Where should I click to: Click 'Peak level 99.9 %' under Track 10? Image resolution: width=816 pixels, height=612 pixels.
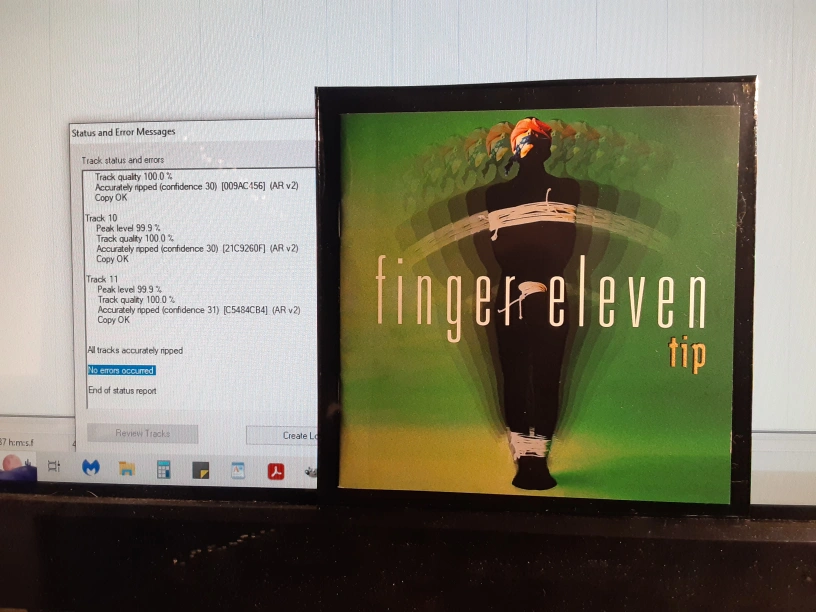(x=128, y=228)
